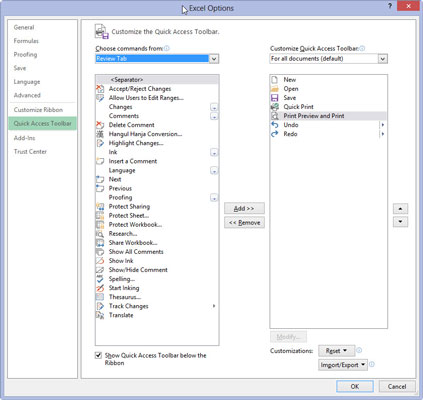Click the Accept/Reject Changes icon
Viewport: 423px width, 400px height.
(x=100, y=89)
